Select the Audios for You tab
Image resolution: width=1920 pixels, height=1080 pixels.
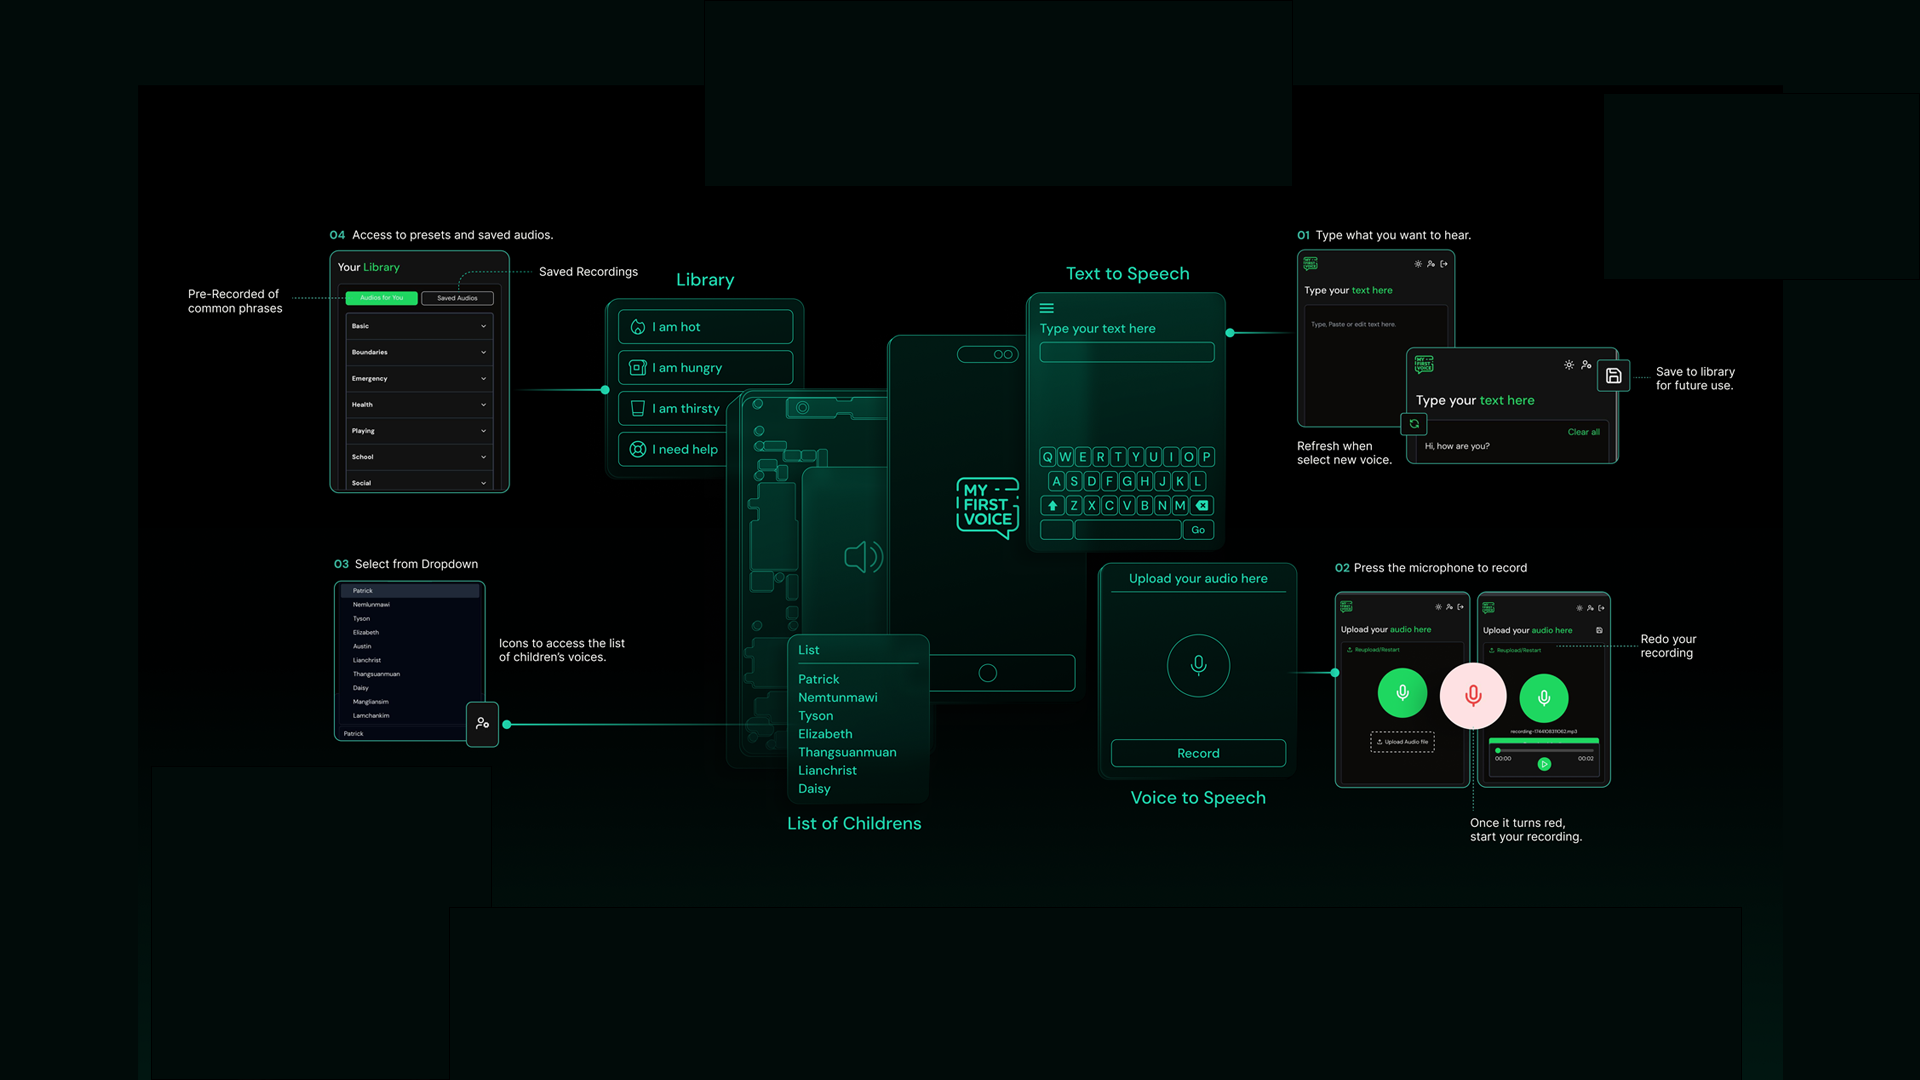(381, 298)
